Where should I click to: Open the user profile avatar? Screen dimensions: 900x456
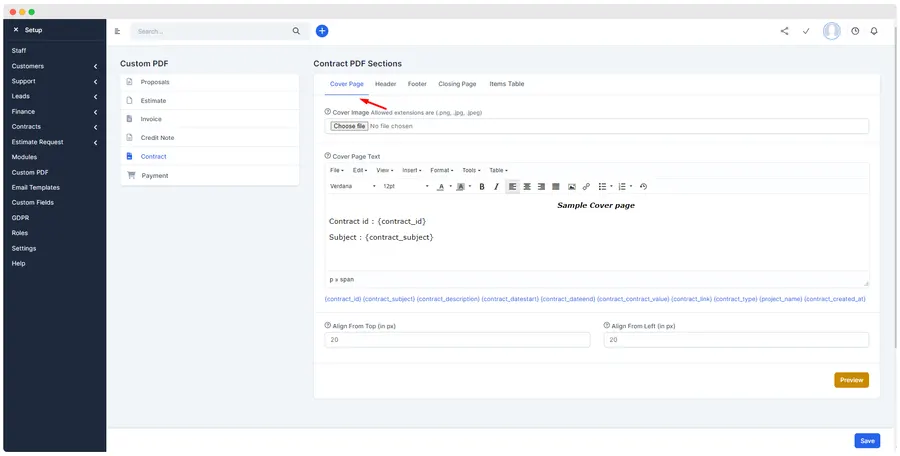point(832,31)
